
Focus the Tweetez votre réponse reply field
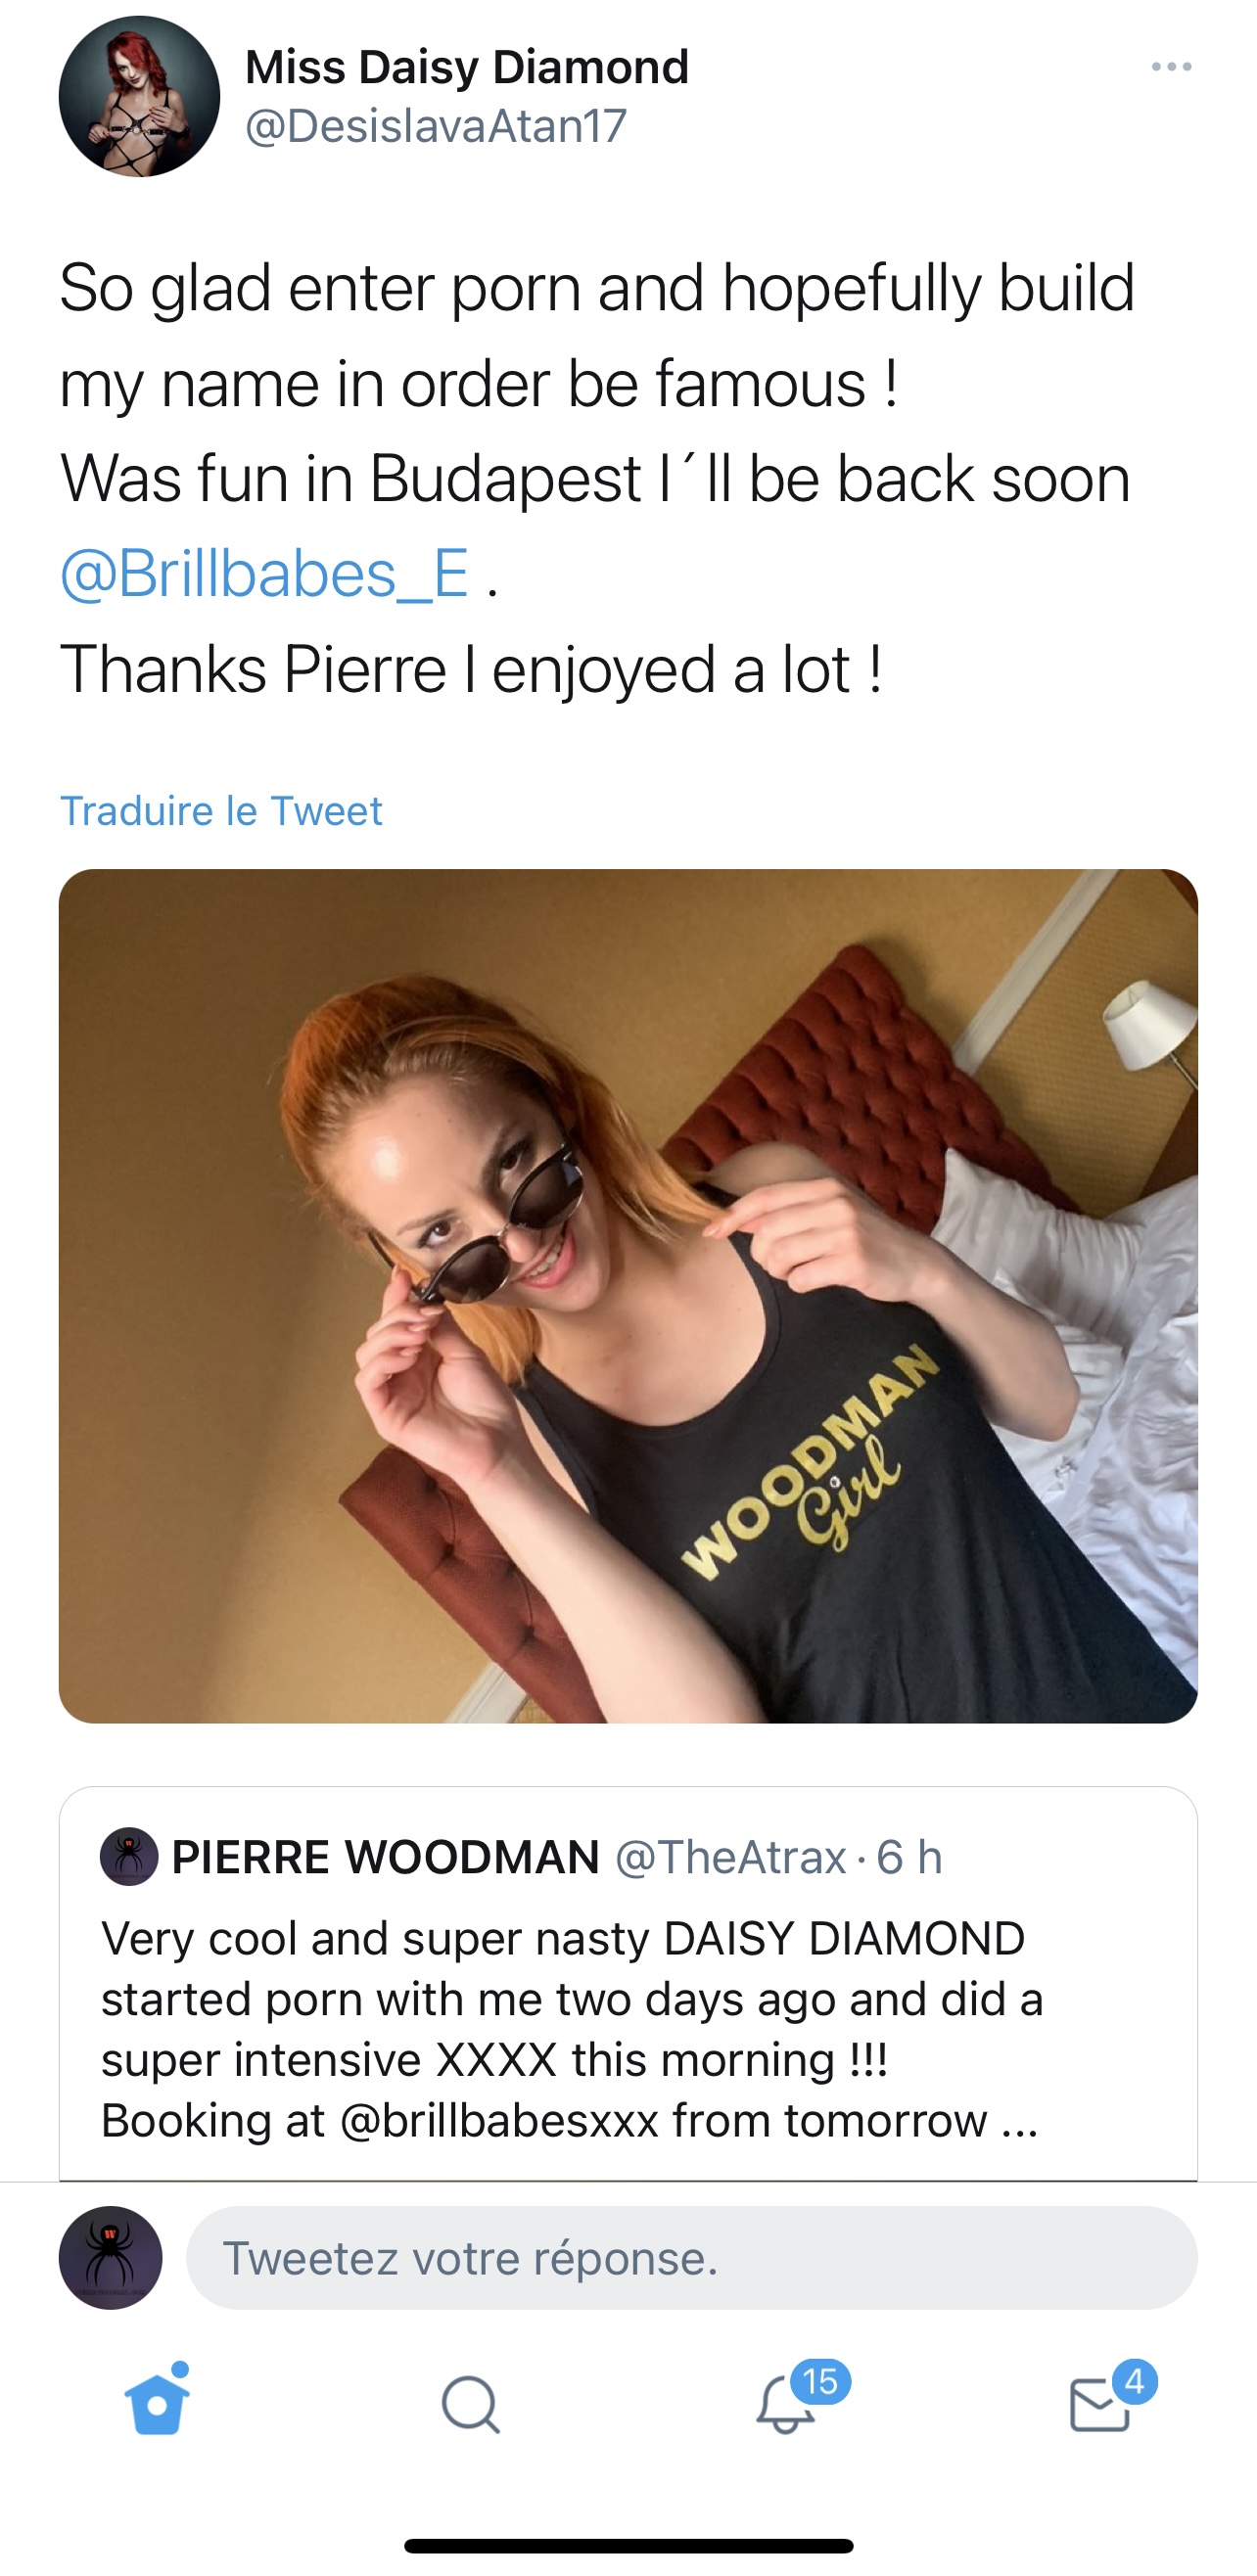tap(691, 2258)
